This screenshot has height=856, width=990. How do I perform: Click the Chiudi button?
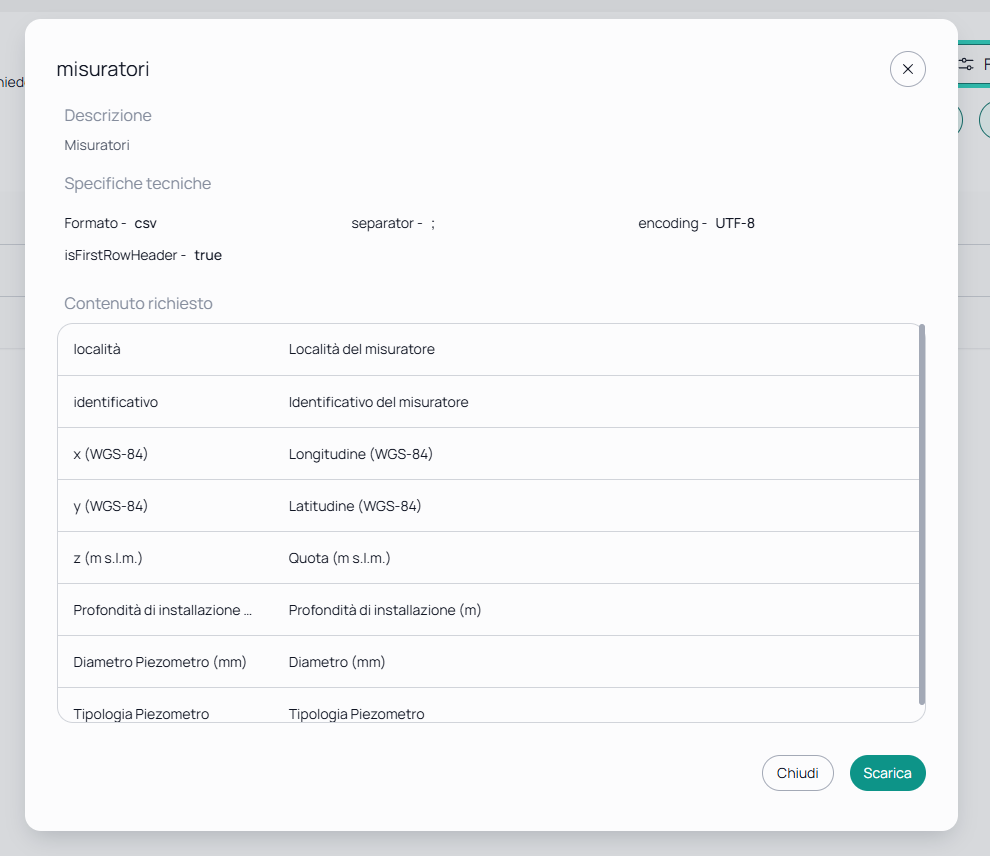pos(797,773)
